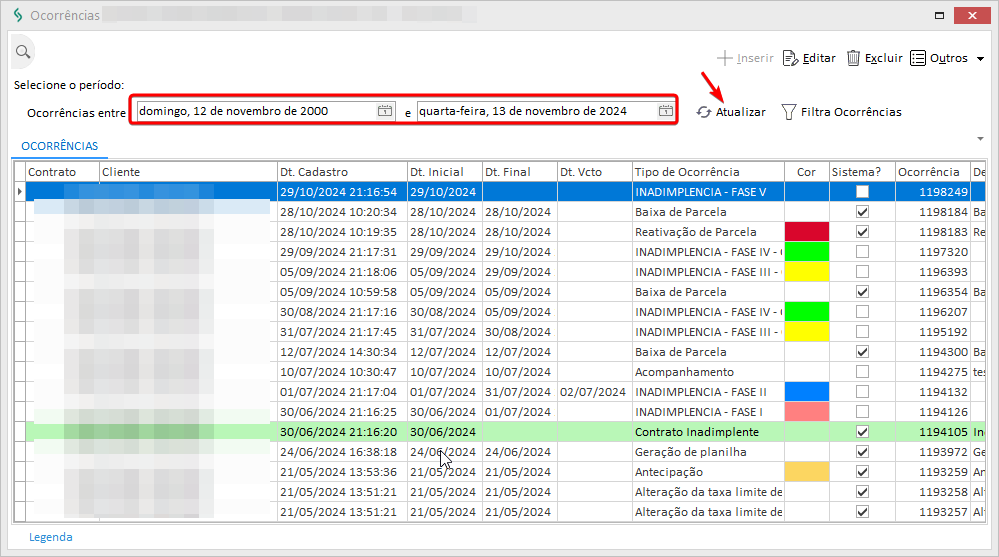Click the Filtra Ocorrências funnel icon
999x557 pixels.
pos(788,112)
